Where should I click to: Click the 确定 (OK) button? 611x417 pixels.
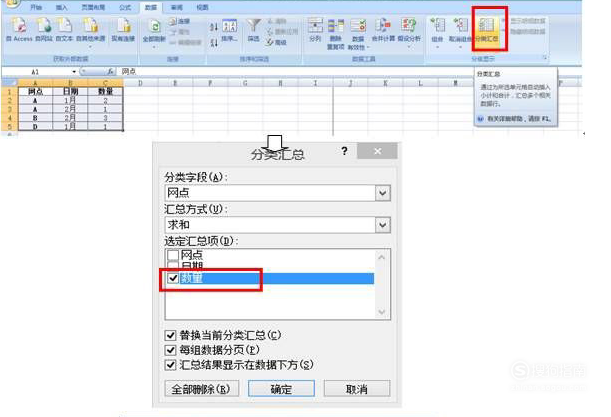click(281, 389)
